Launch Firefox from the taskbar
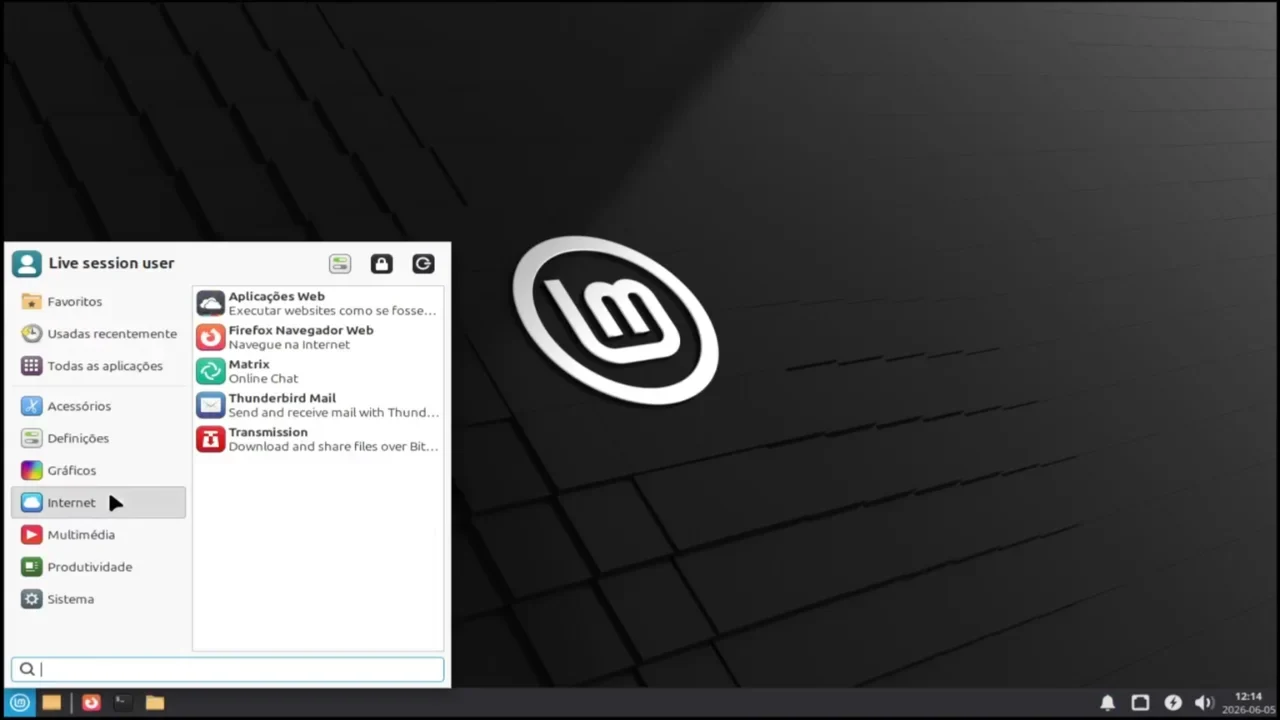This screenshot has height=720, width=1280. point(91,702)
